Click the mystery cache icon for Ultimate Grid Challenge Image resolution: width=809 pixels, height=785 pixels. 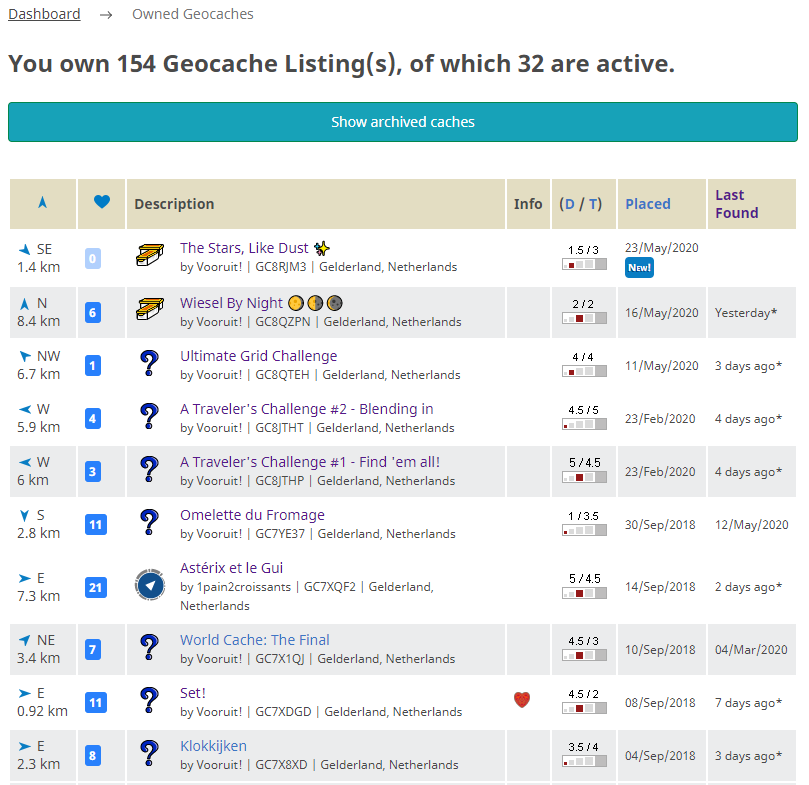coord(150,365)
